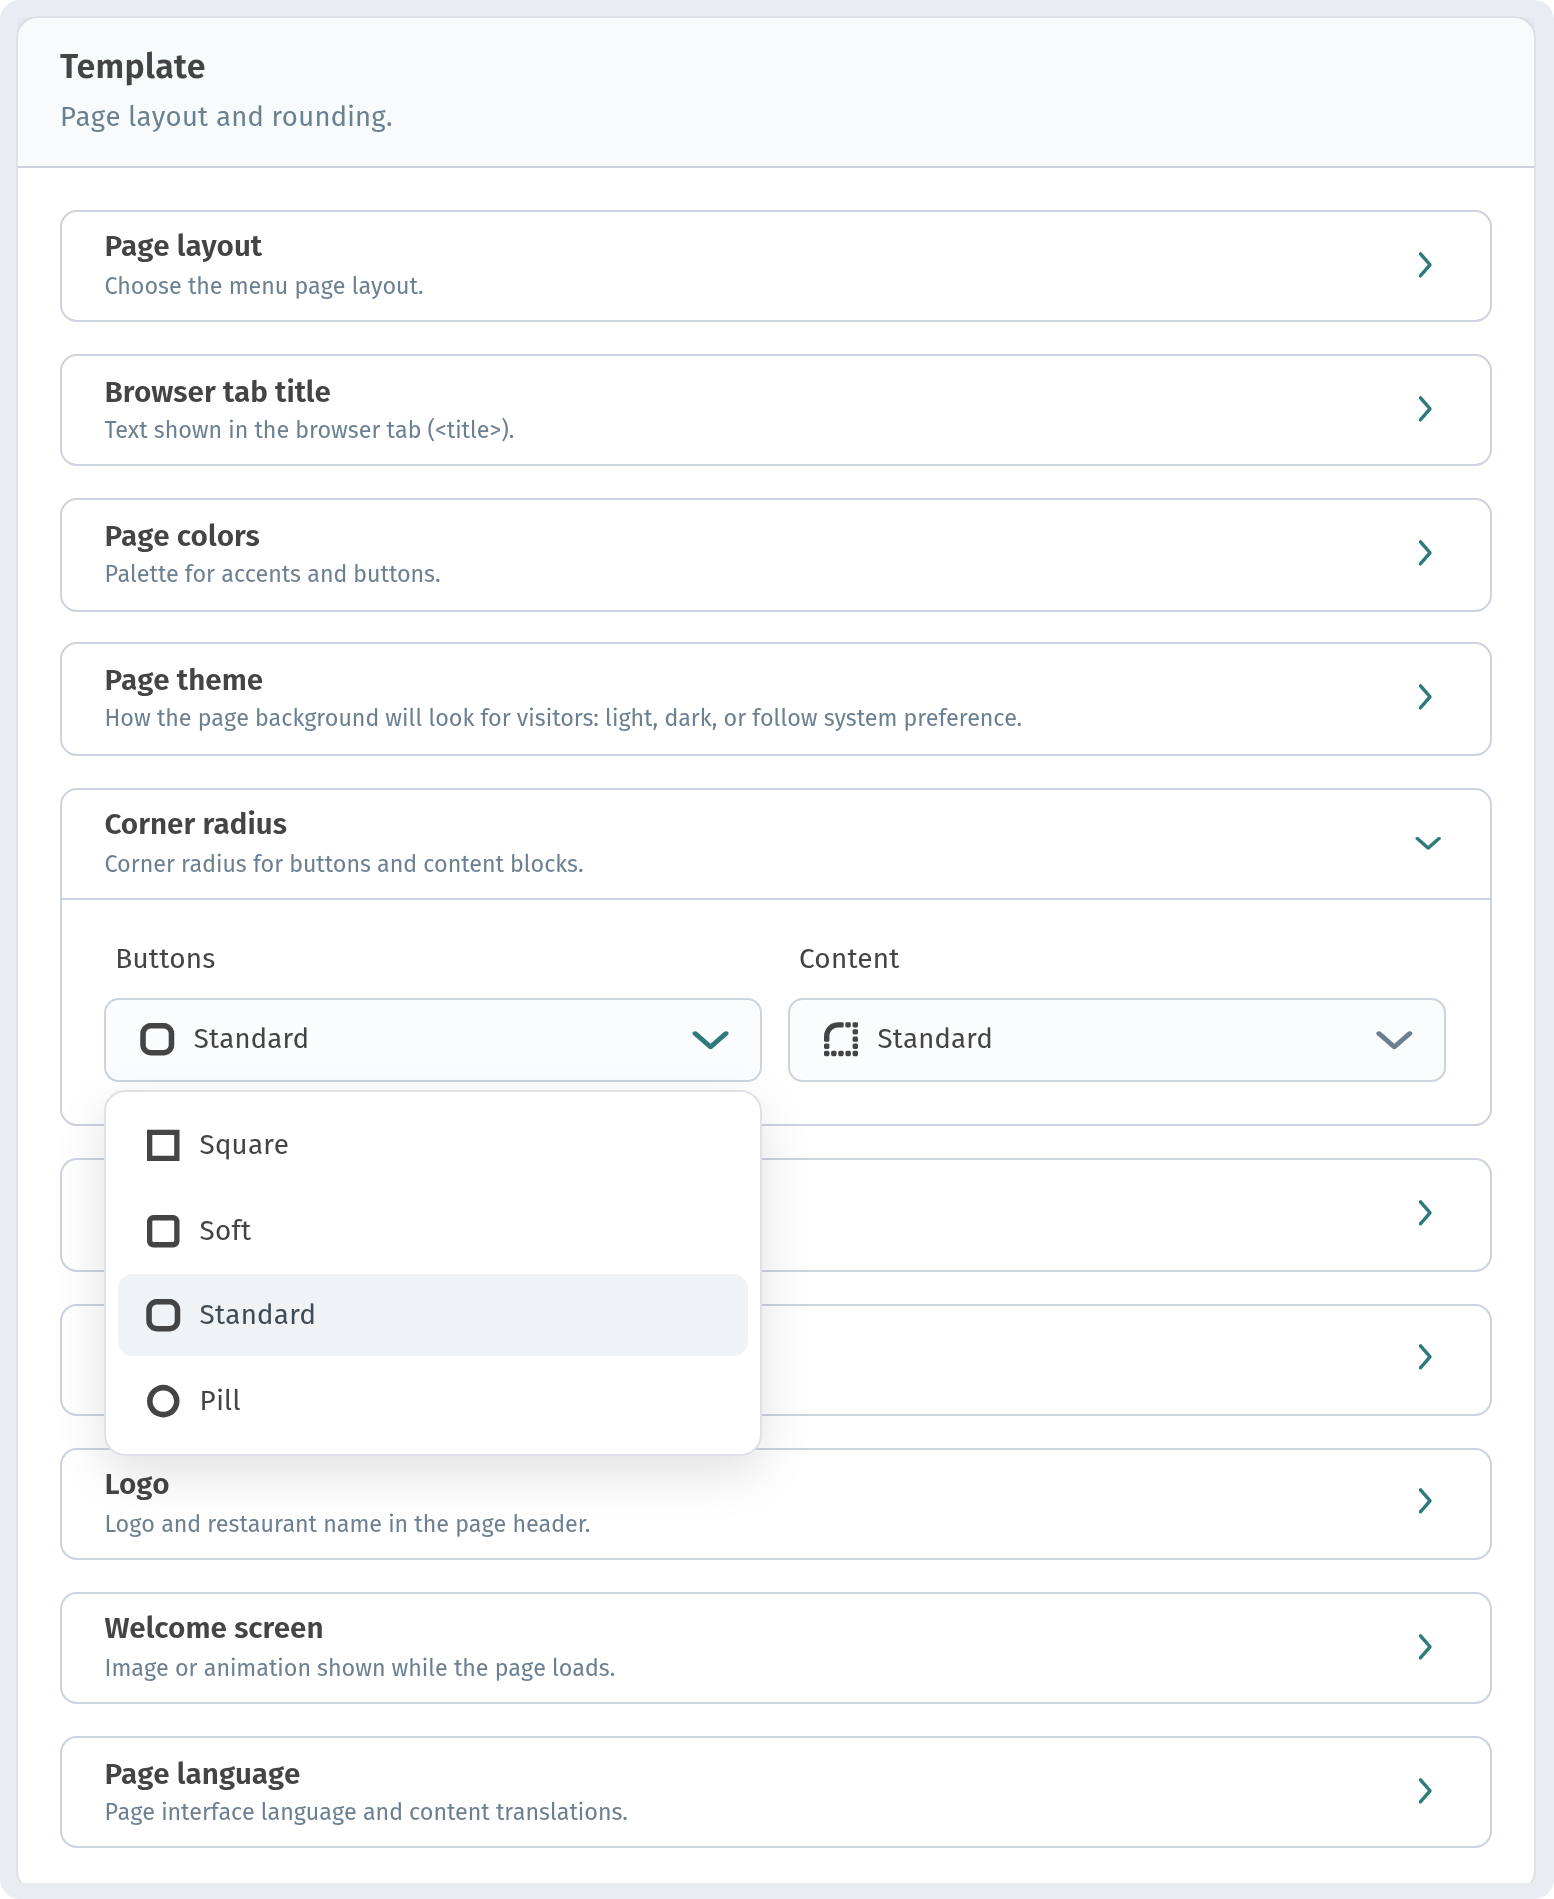Screen dimensions: 1554x1899
Task: Click "Choose the menu page layout." description
Action: 264,286
